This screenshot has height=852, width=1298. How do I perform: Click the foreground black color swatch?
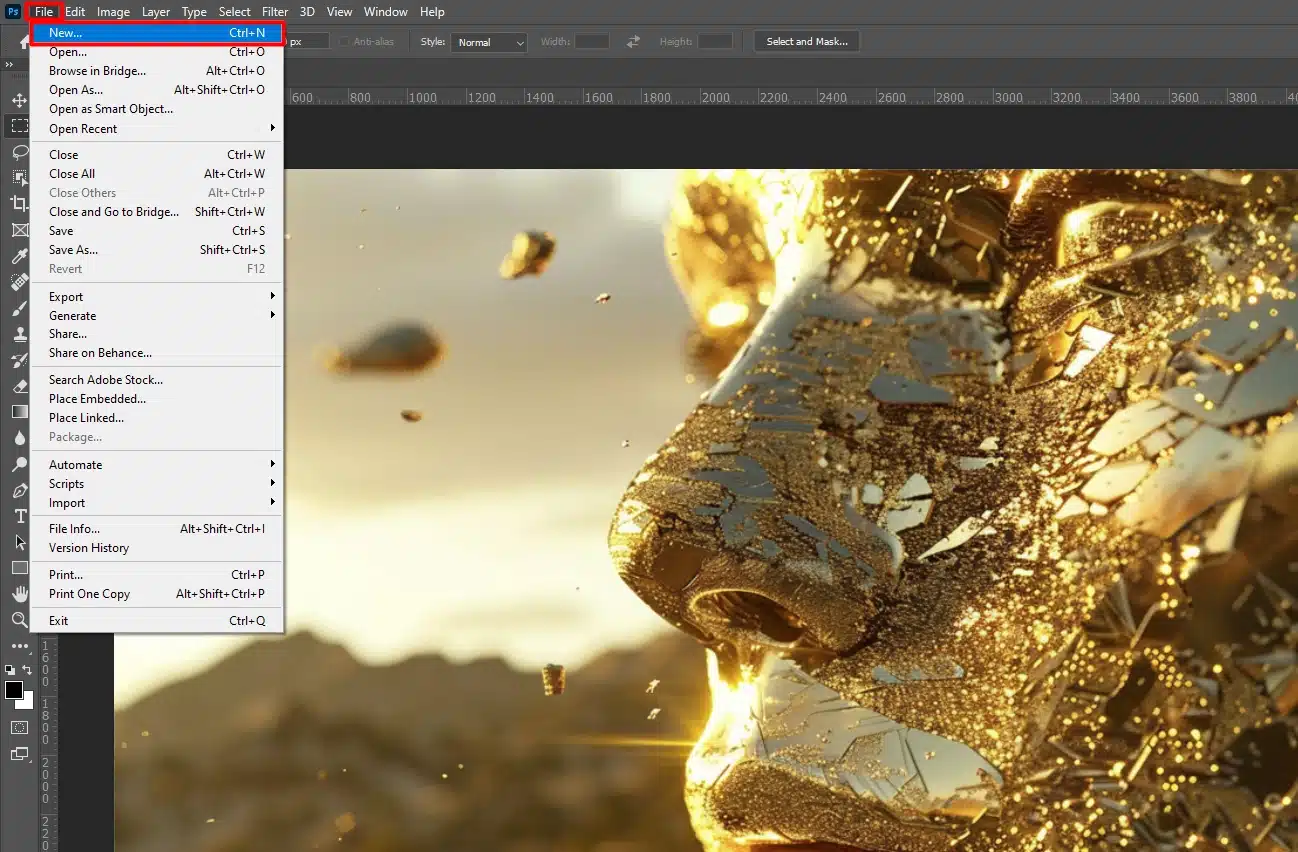13,690
